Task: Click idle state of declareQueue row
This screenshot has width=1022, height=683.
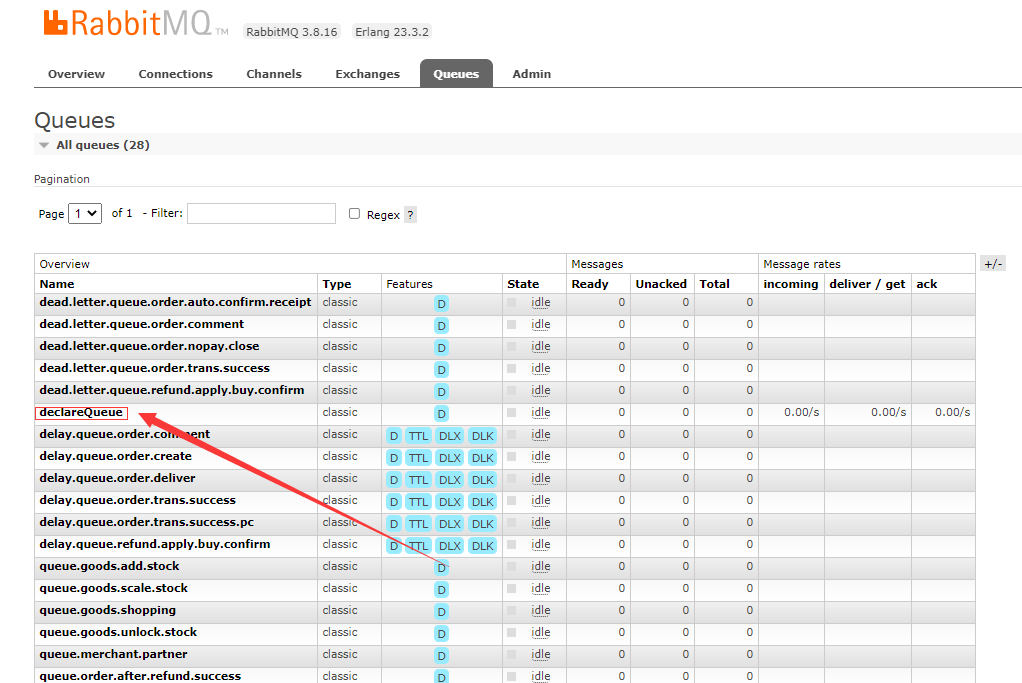Action: (540, 412)
